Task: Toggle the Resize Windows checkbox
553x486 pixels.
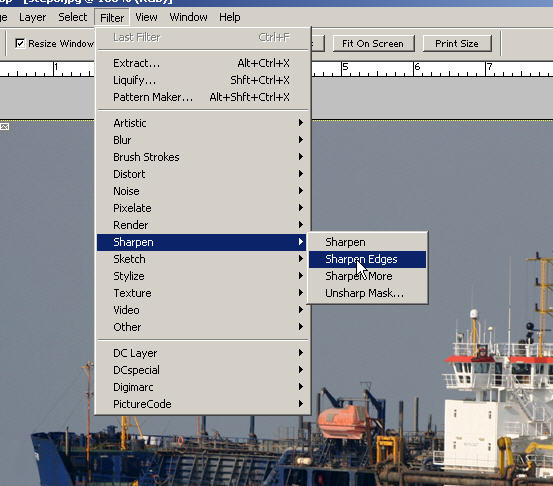Action: click(x=20, y=43)
